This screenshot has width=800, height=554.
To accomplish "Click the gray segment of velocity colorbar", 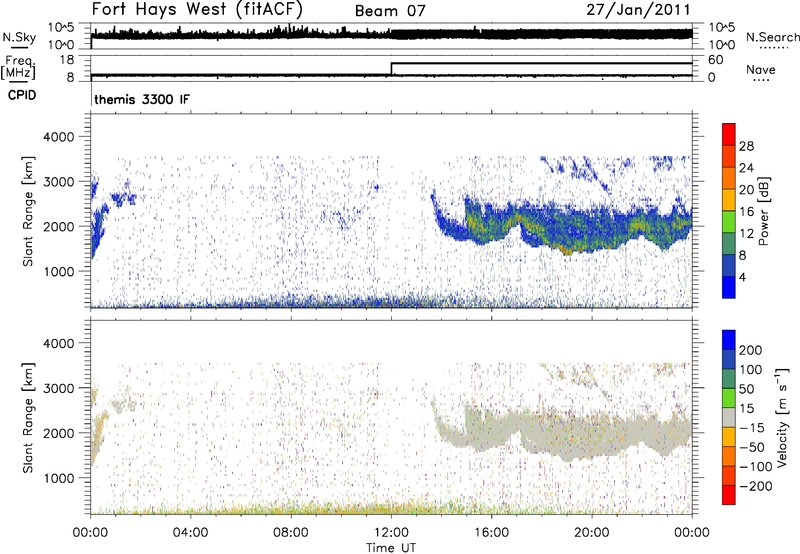I will (729, 417).
